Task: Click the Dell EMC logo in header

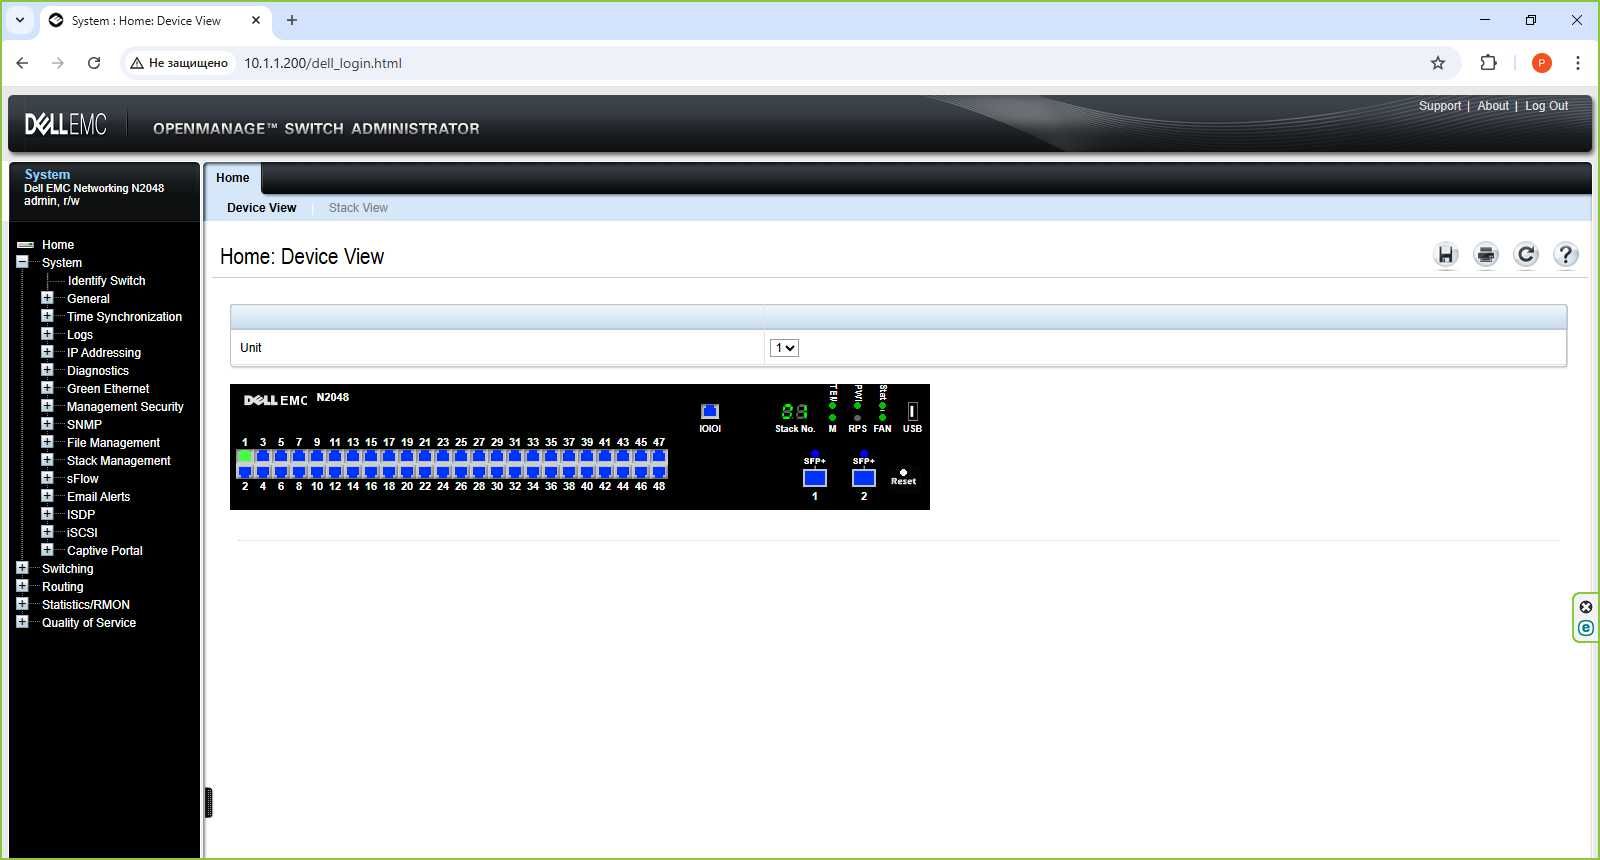Action: [x=66, y=124]
